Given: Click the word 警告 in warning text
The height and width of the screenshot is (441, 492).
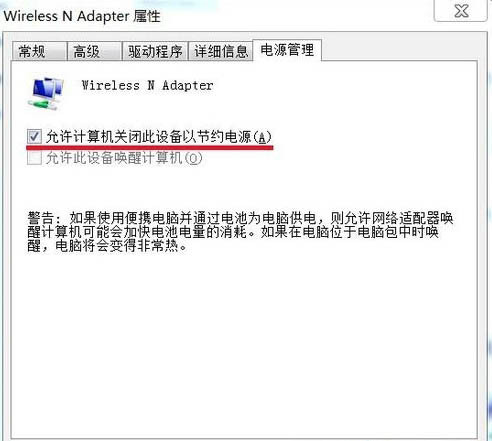Looking at the screenshot, I should tap(41, 218).
